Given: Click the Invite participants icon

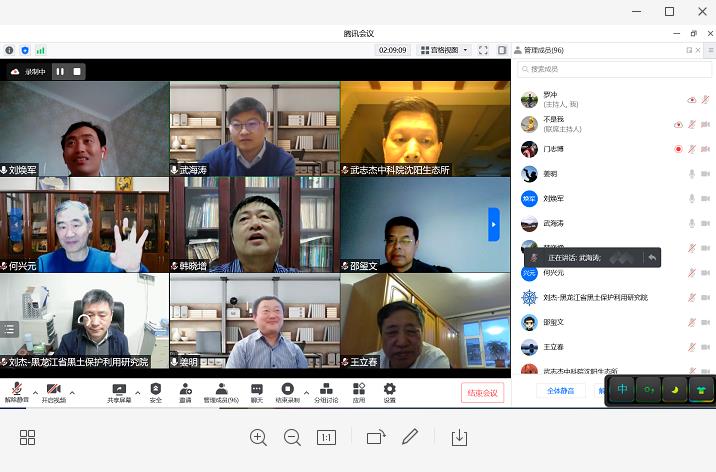Looking at the screenshot, I should (x=185, y=389).
